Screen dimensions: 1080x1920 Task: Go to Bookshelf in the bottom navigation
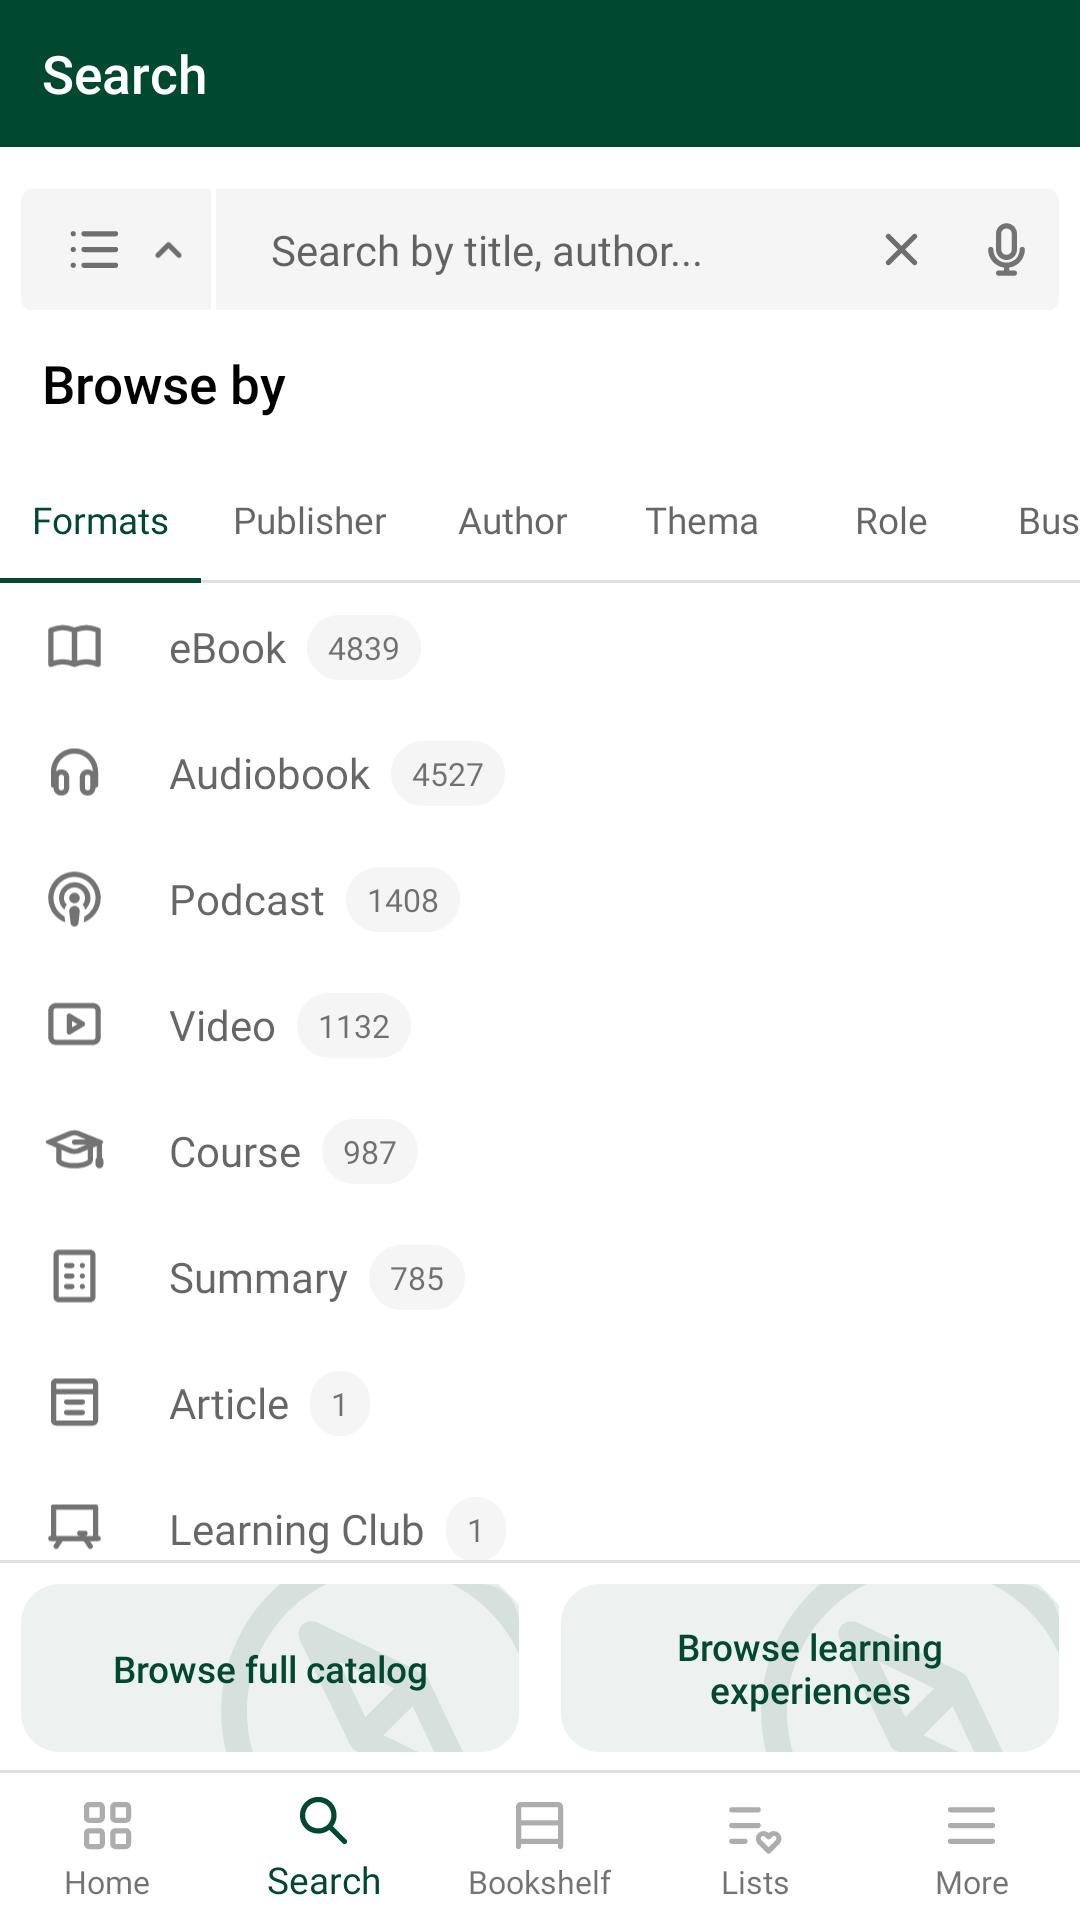click(540, 1848)
